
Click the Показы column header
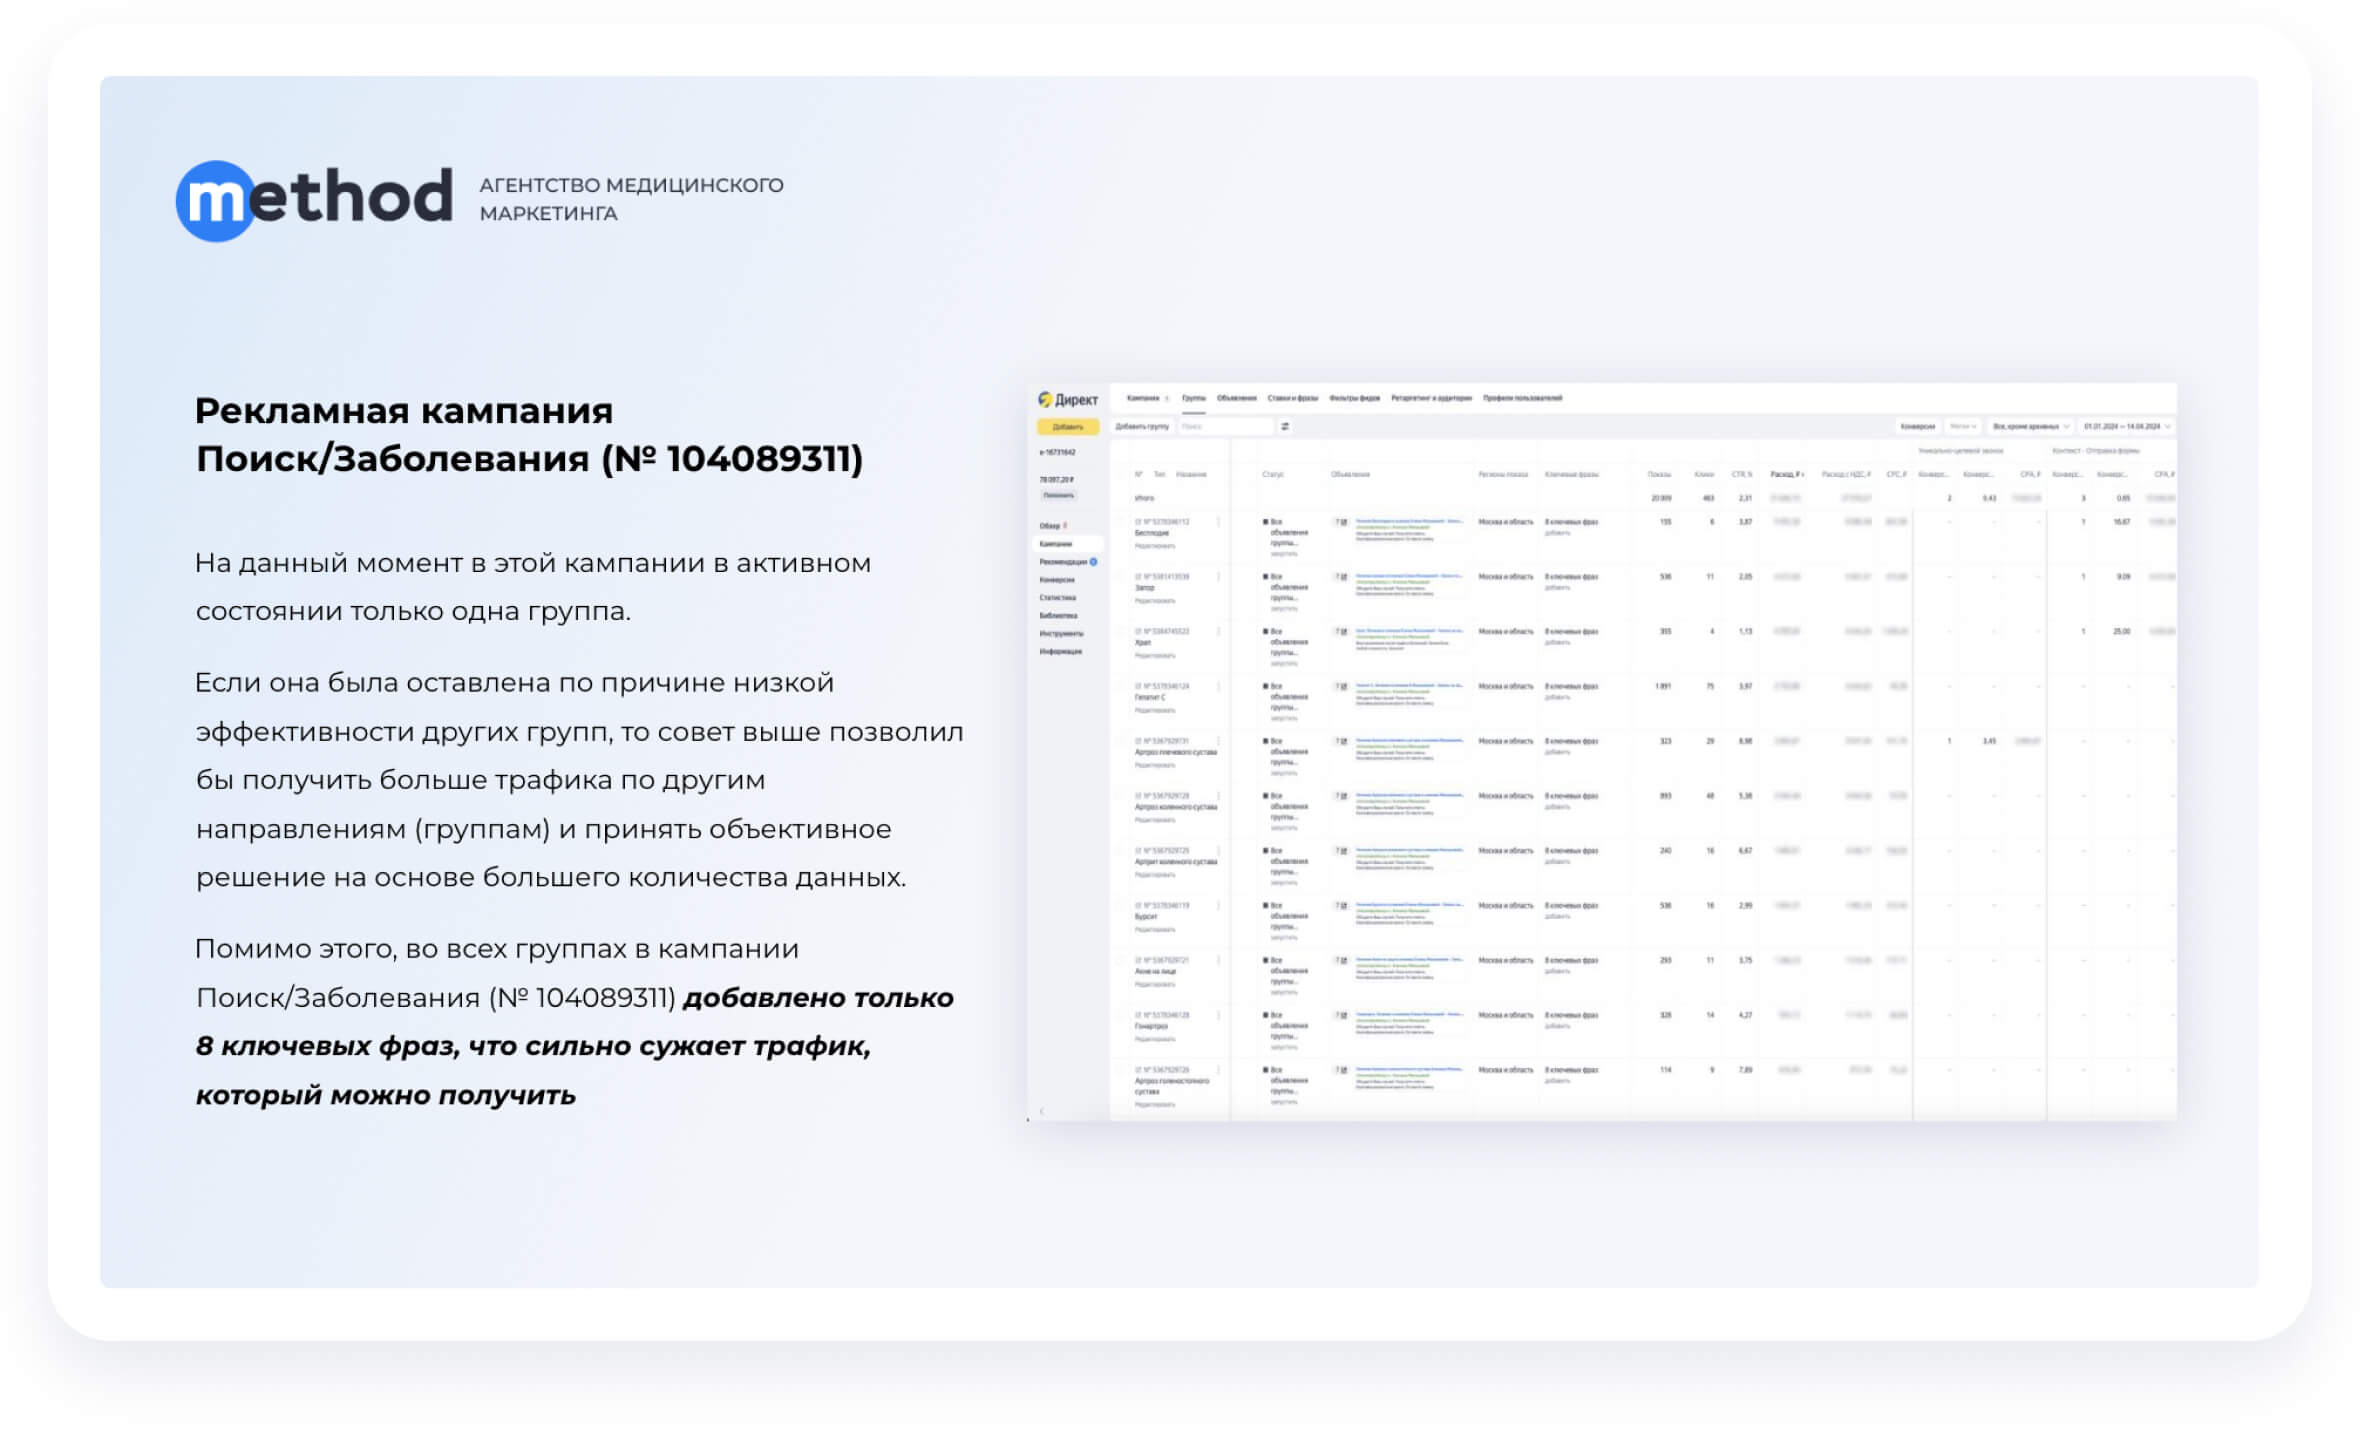(1659, 475)
